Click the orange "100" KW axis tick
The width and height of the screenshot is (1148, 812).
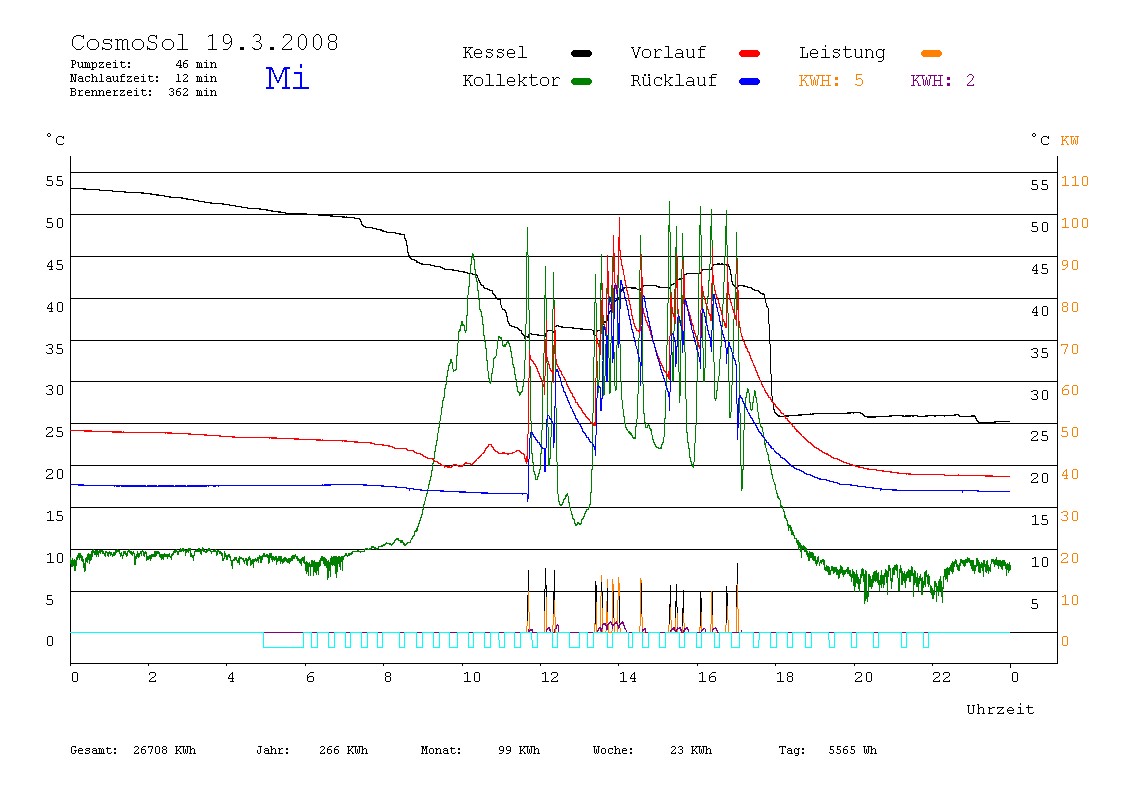(1075, 223)
